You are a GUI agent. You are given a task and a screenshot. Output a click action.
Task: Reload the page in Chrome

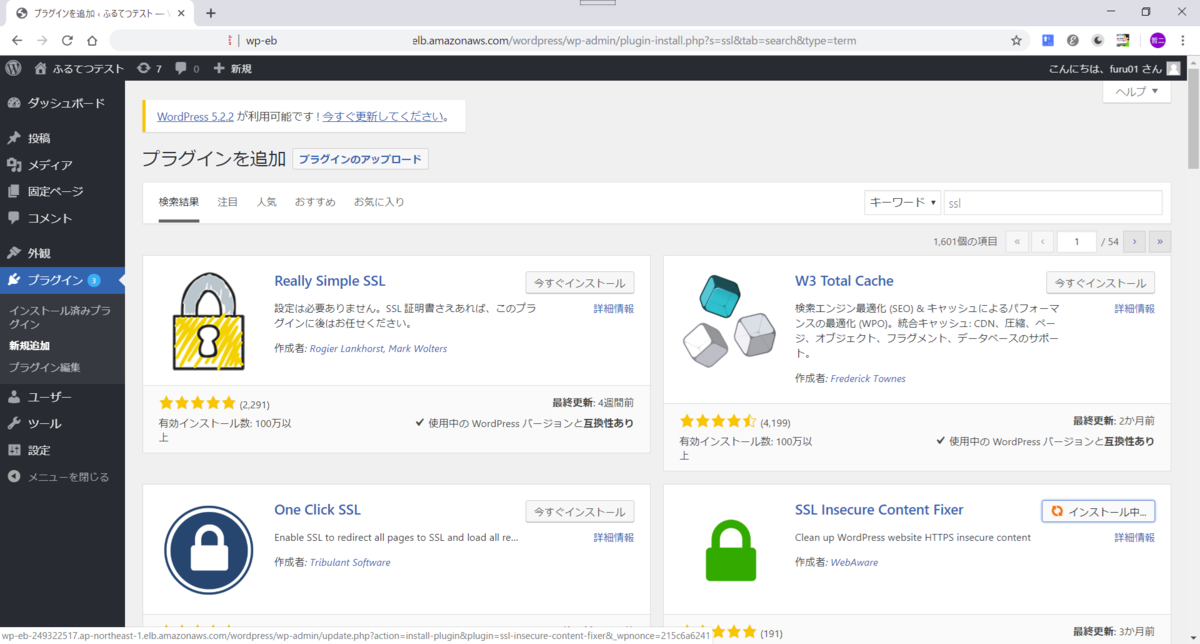click(x=67, y=41)
